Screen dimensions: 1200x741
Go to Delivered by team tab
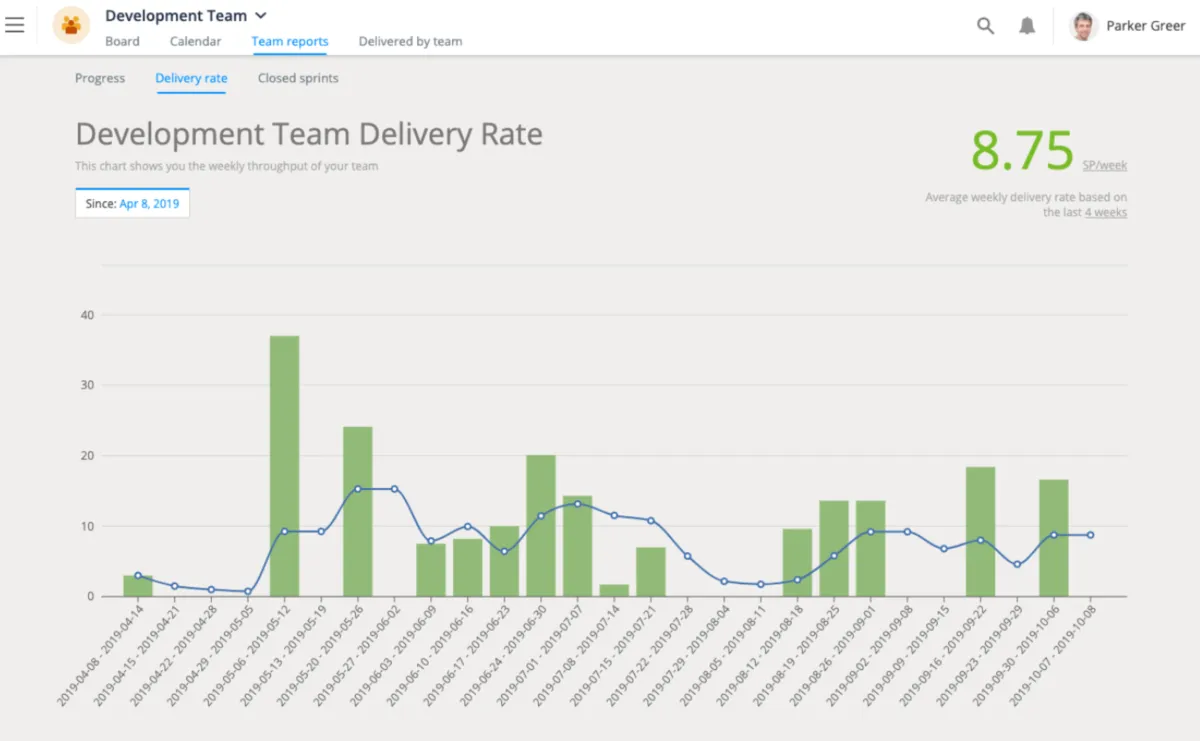coord(410,41)
